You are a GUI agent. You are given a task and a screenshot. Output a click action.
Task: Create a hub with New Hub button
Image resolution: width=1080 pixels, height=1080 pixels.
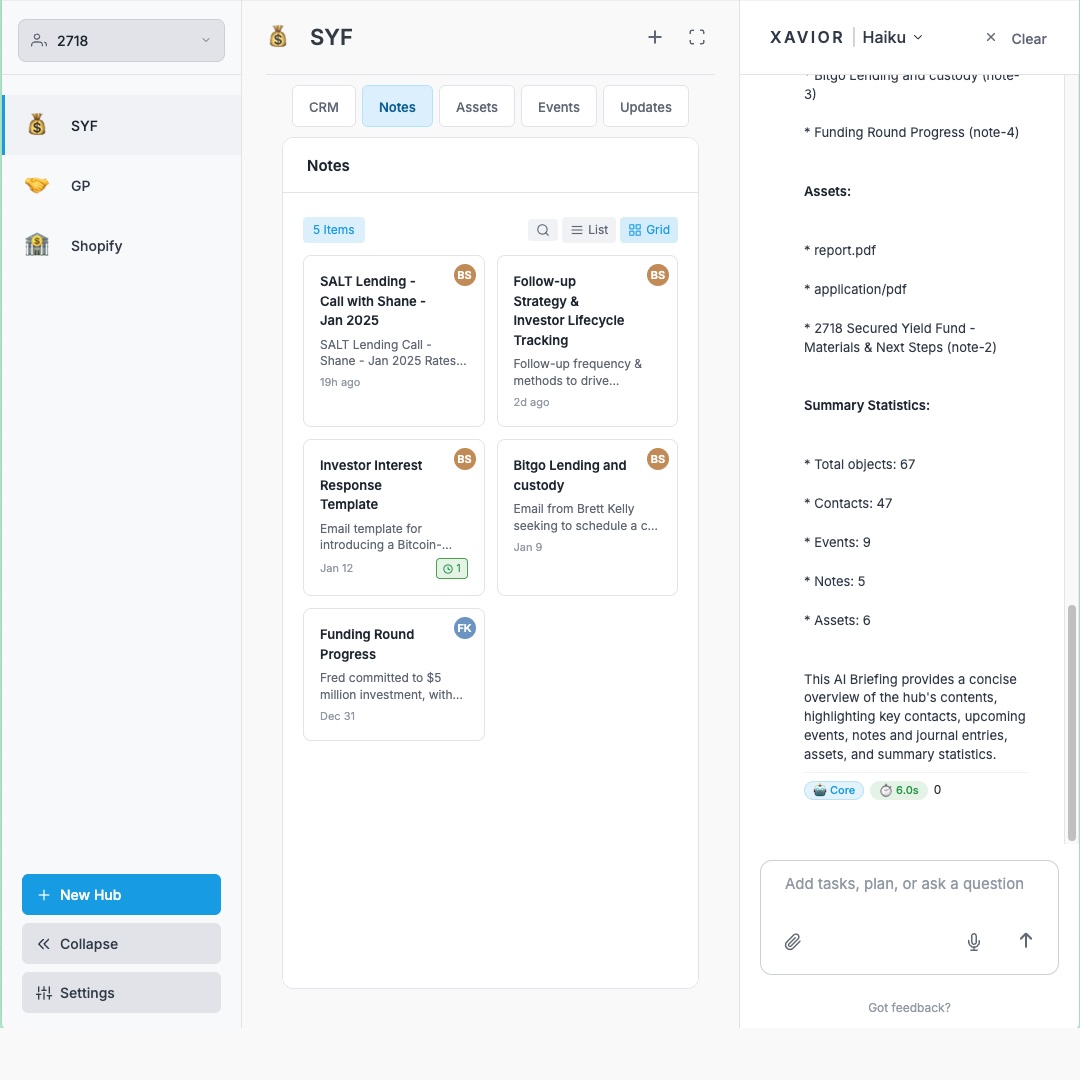click(121, 894)
